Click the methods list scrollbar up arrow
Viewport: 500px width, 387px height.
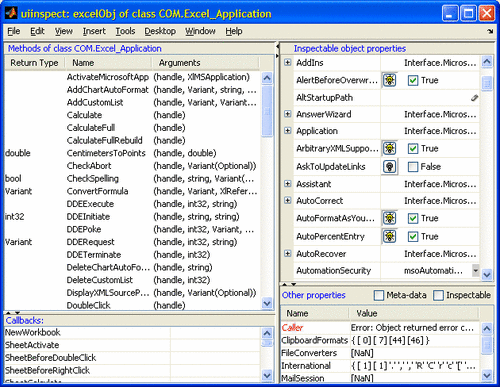(267, 78)
